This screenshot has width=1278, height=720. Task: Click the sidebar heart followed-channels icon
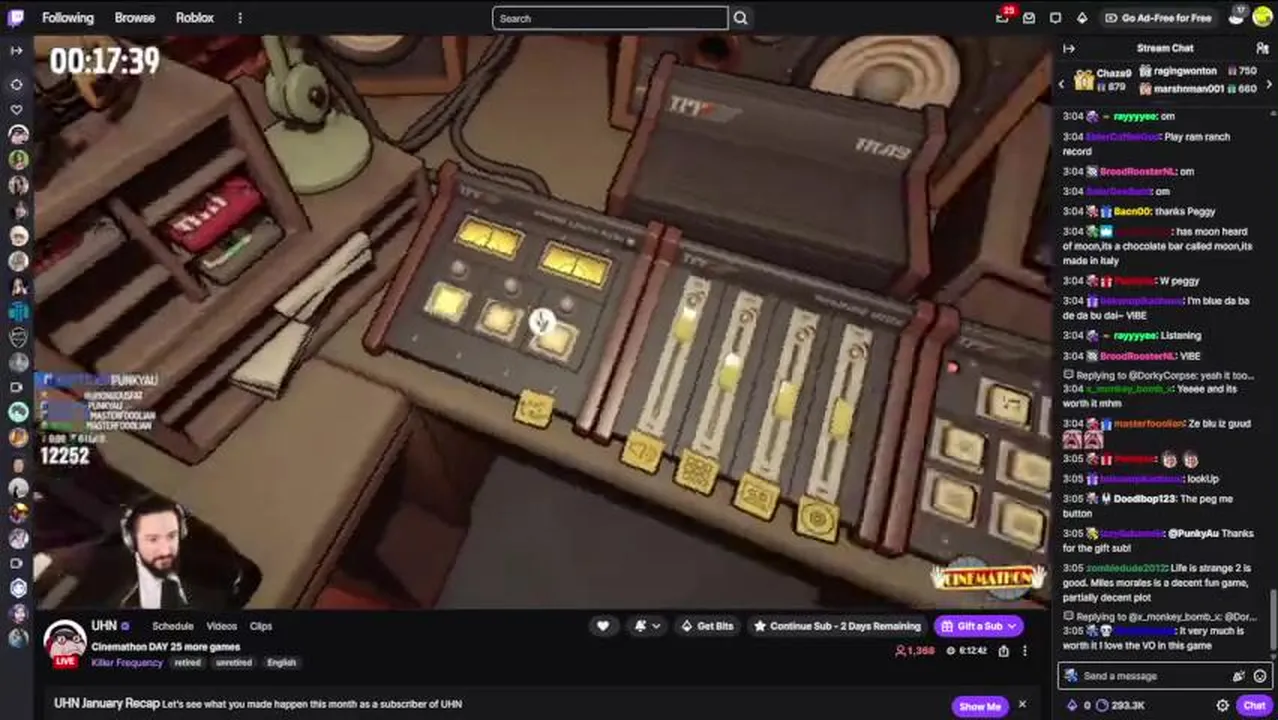point(16,110)
